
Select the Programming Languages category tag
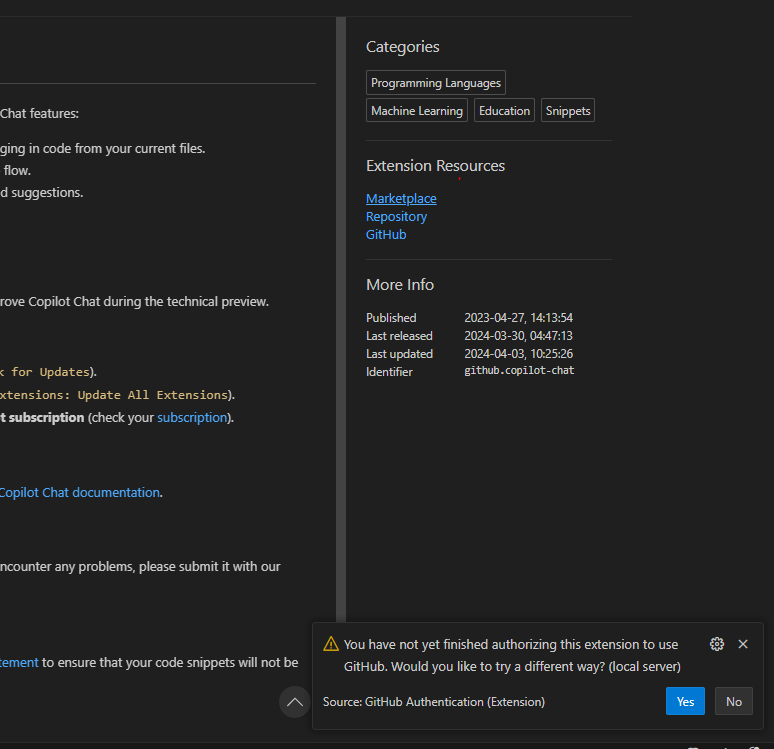(x=436, y=83)
